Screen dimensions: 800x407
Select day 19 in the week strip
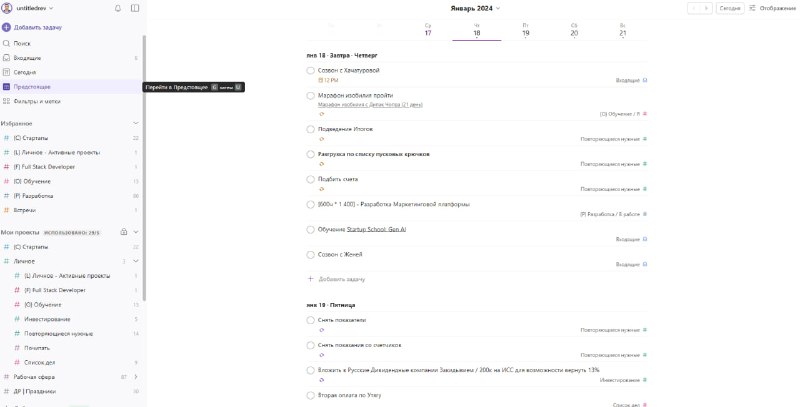click(x=525, y=32)
